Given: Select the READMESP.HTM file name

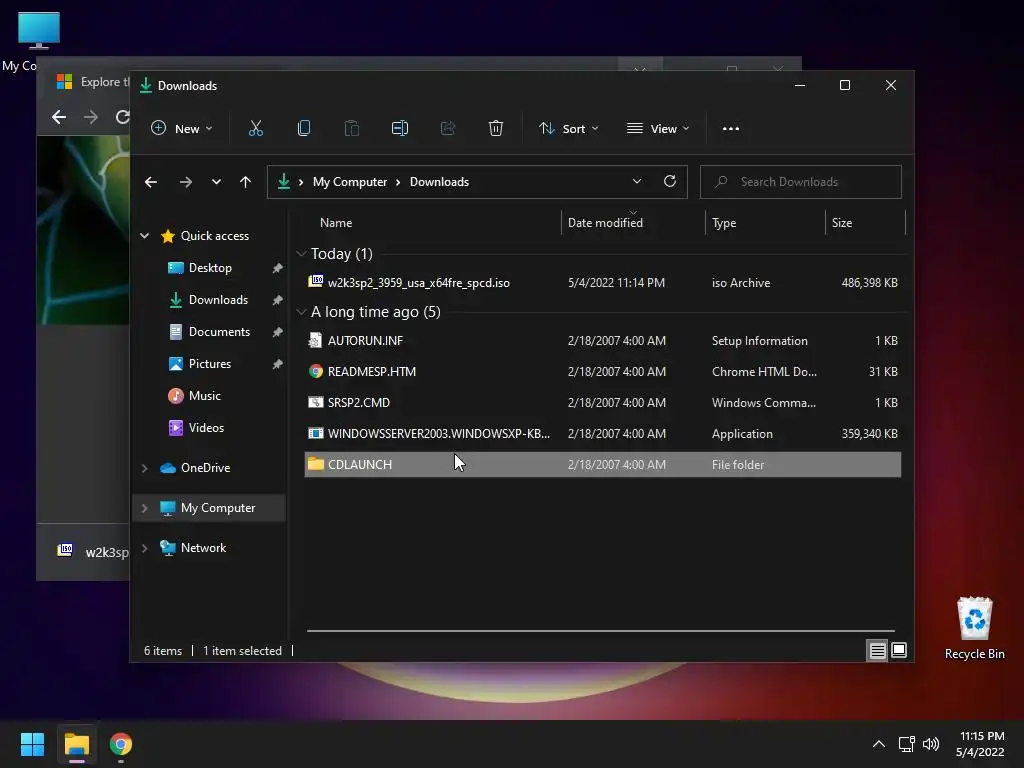Looking at the screenshot, I should point(372,372).
